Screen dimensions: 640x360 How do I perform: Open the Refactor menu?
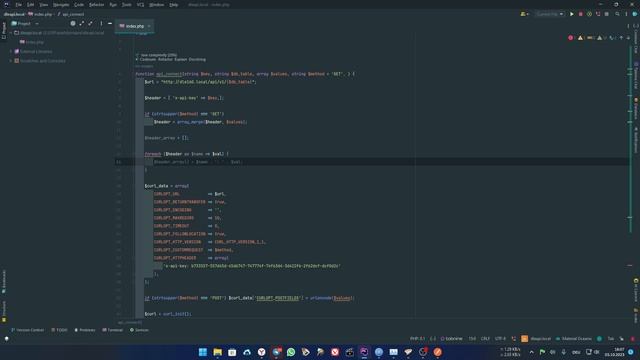click(96, 4)
